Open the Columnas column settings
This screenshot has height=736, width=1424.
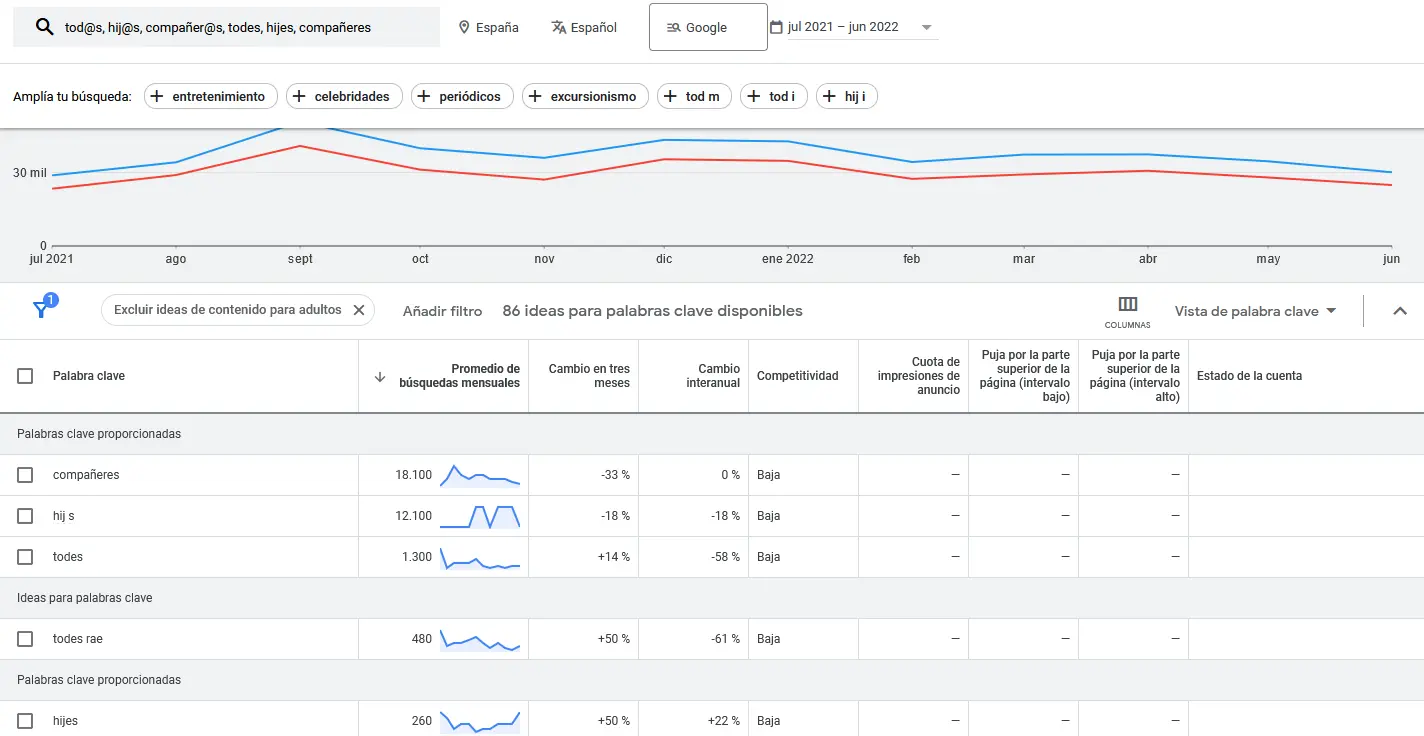1128,311
